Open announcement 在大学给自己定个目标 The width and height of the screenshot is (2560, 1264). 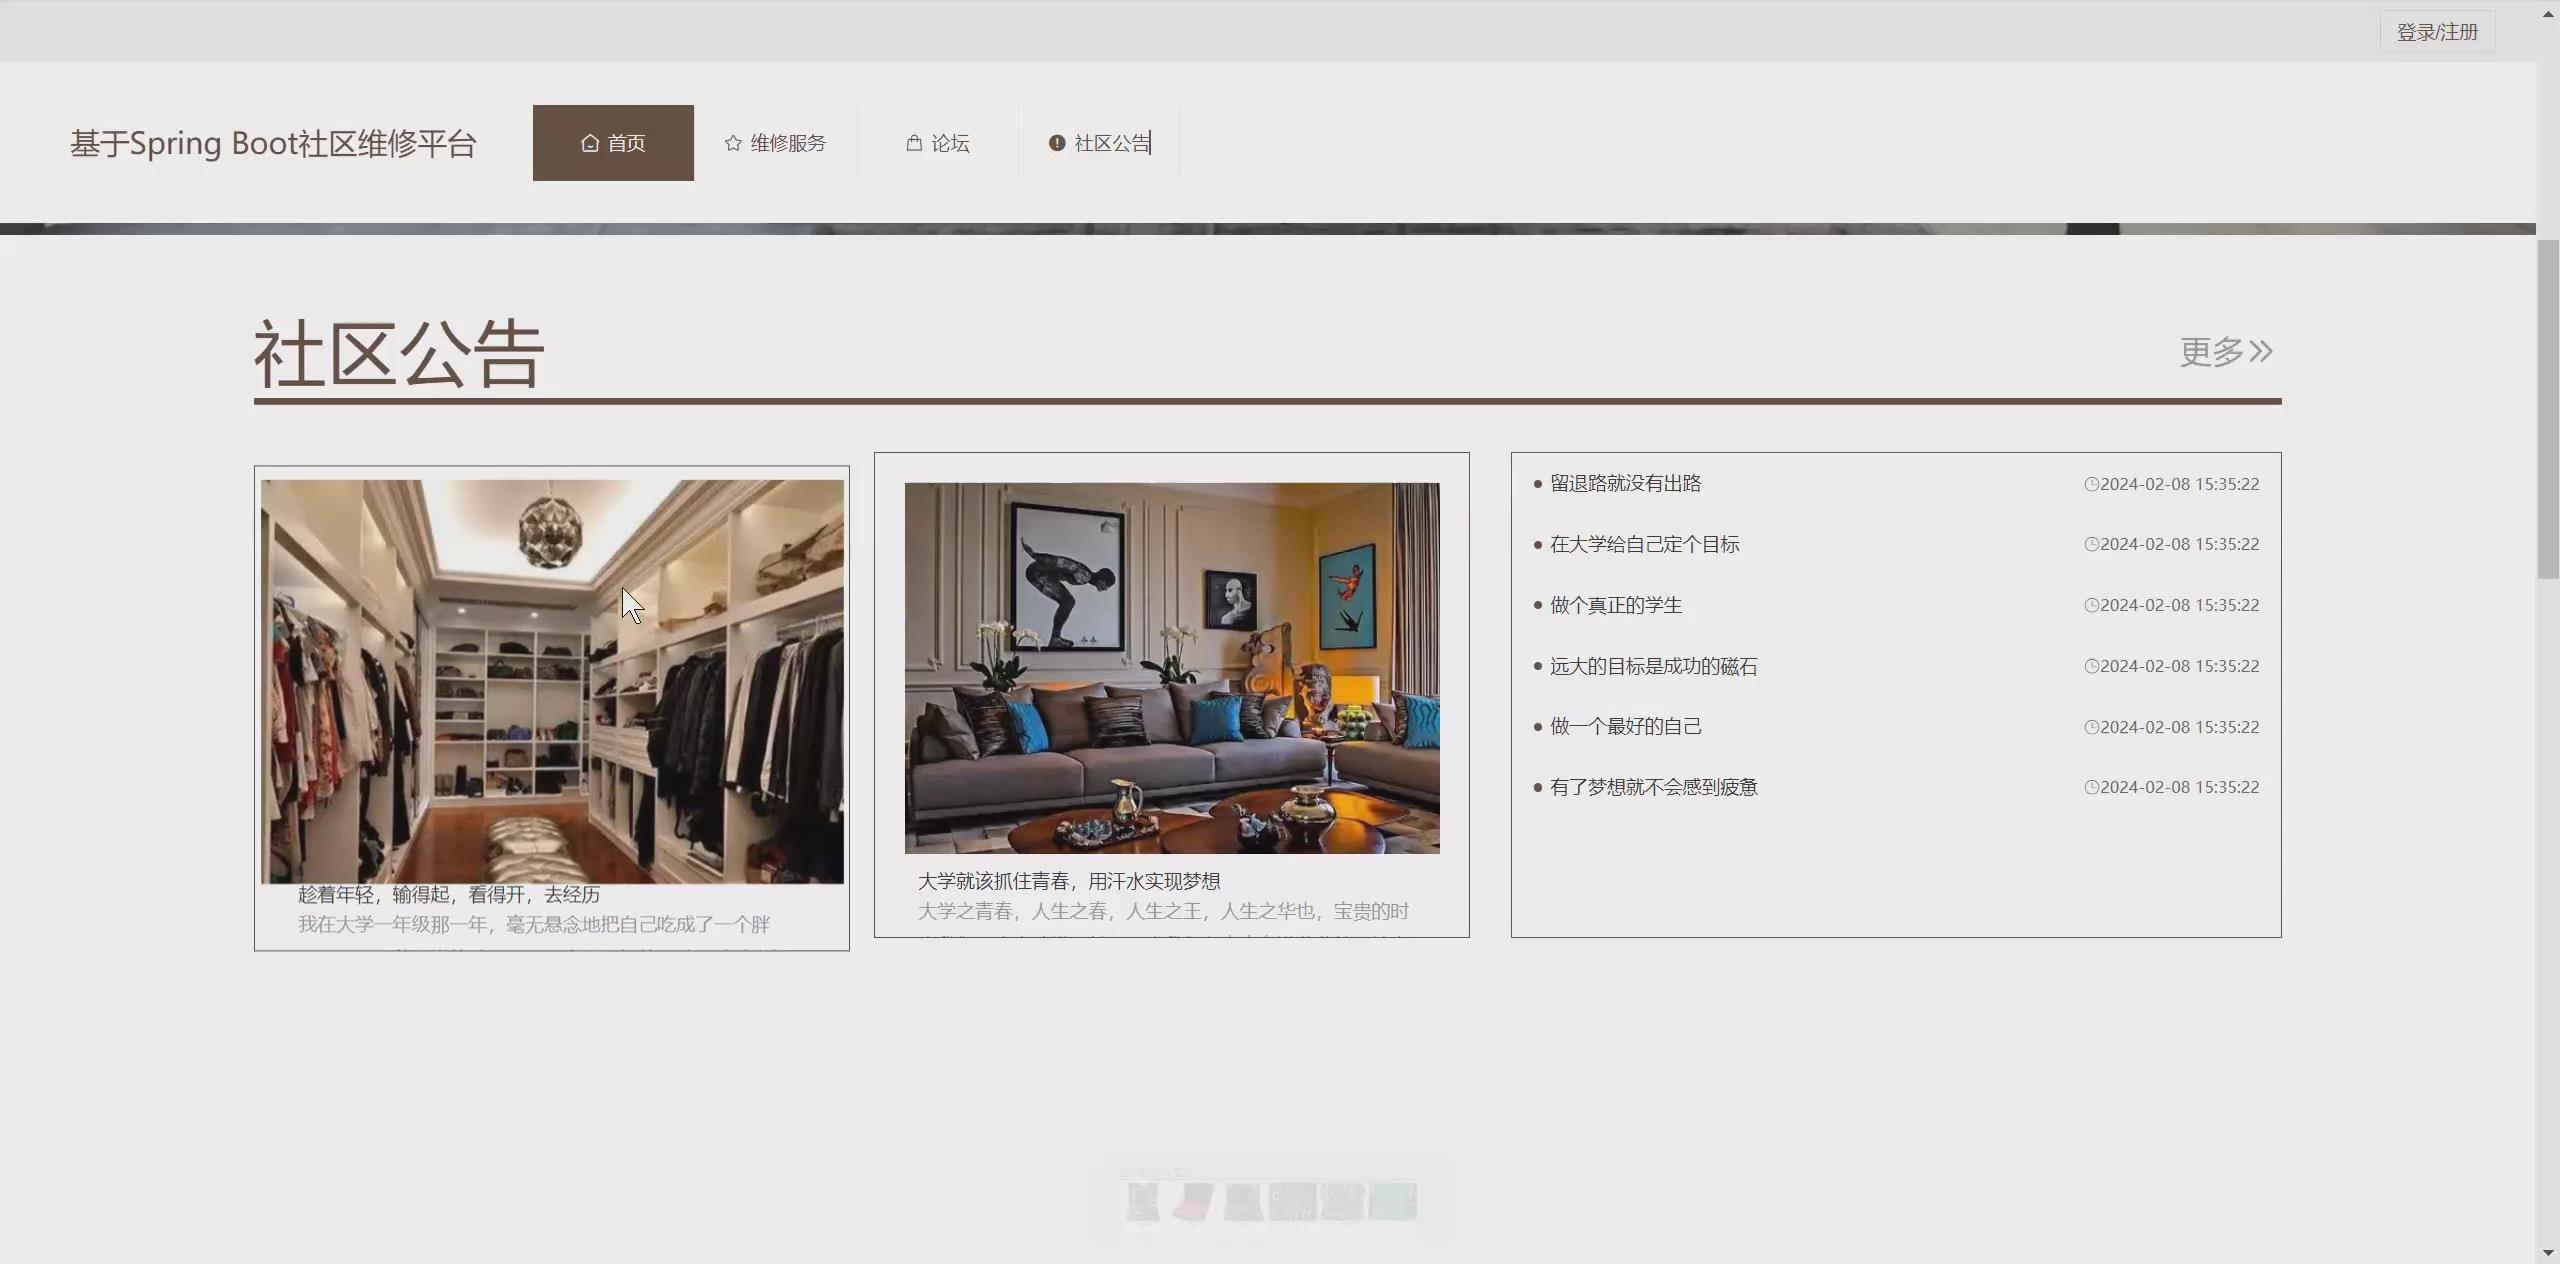1644,544
